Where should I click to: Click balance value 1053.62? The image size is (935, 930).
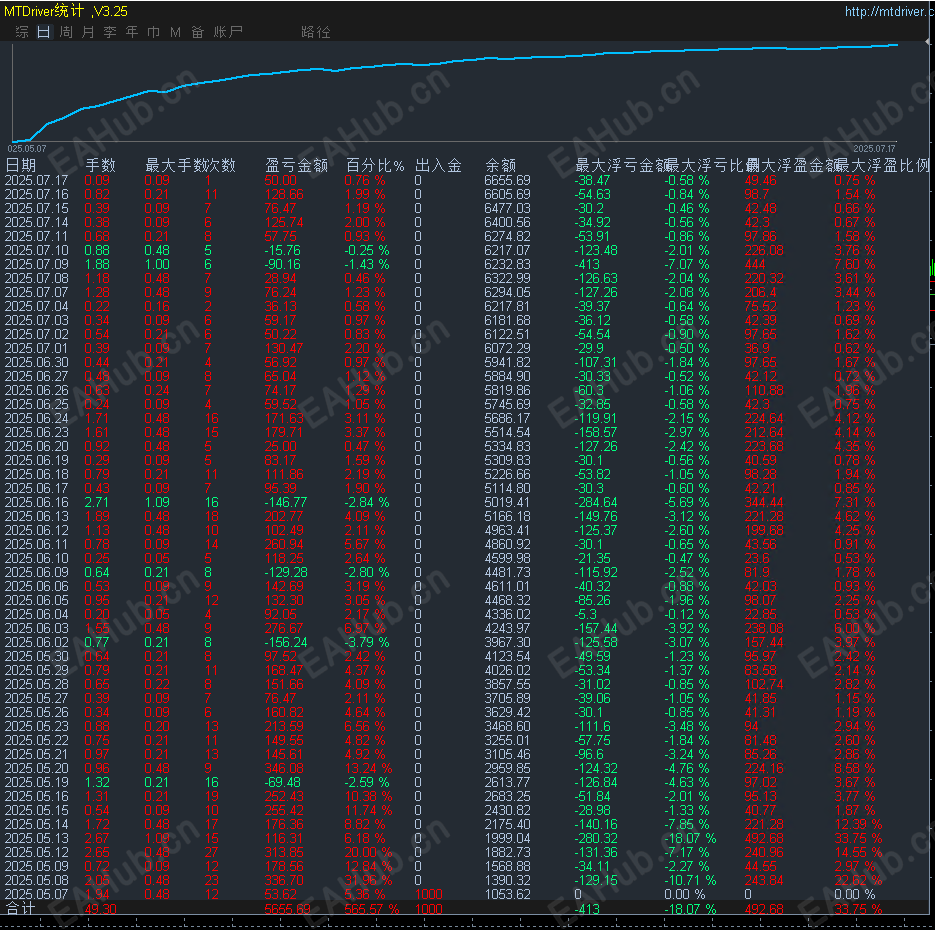507,894
